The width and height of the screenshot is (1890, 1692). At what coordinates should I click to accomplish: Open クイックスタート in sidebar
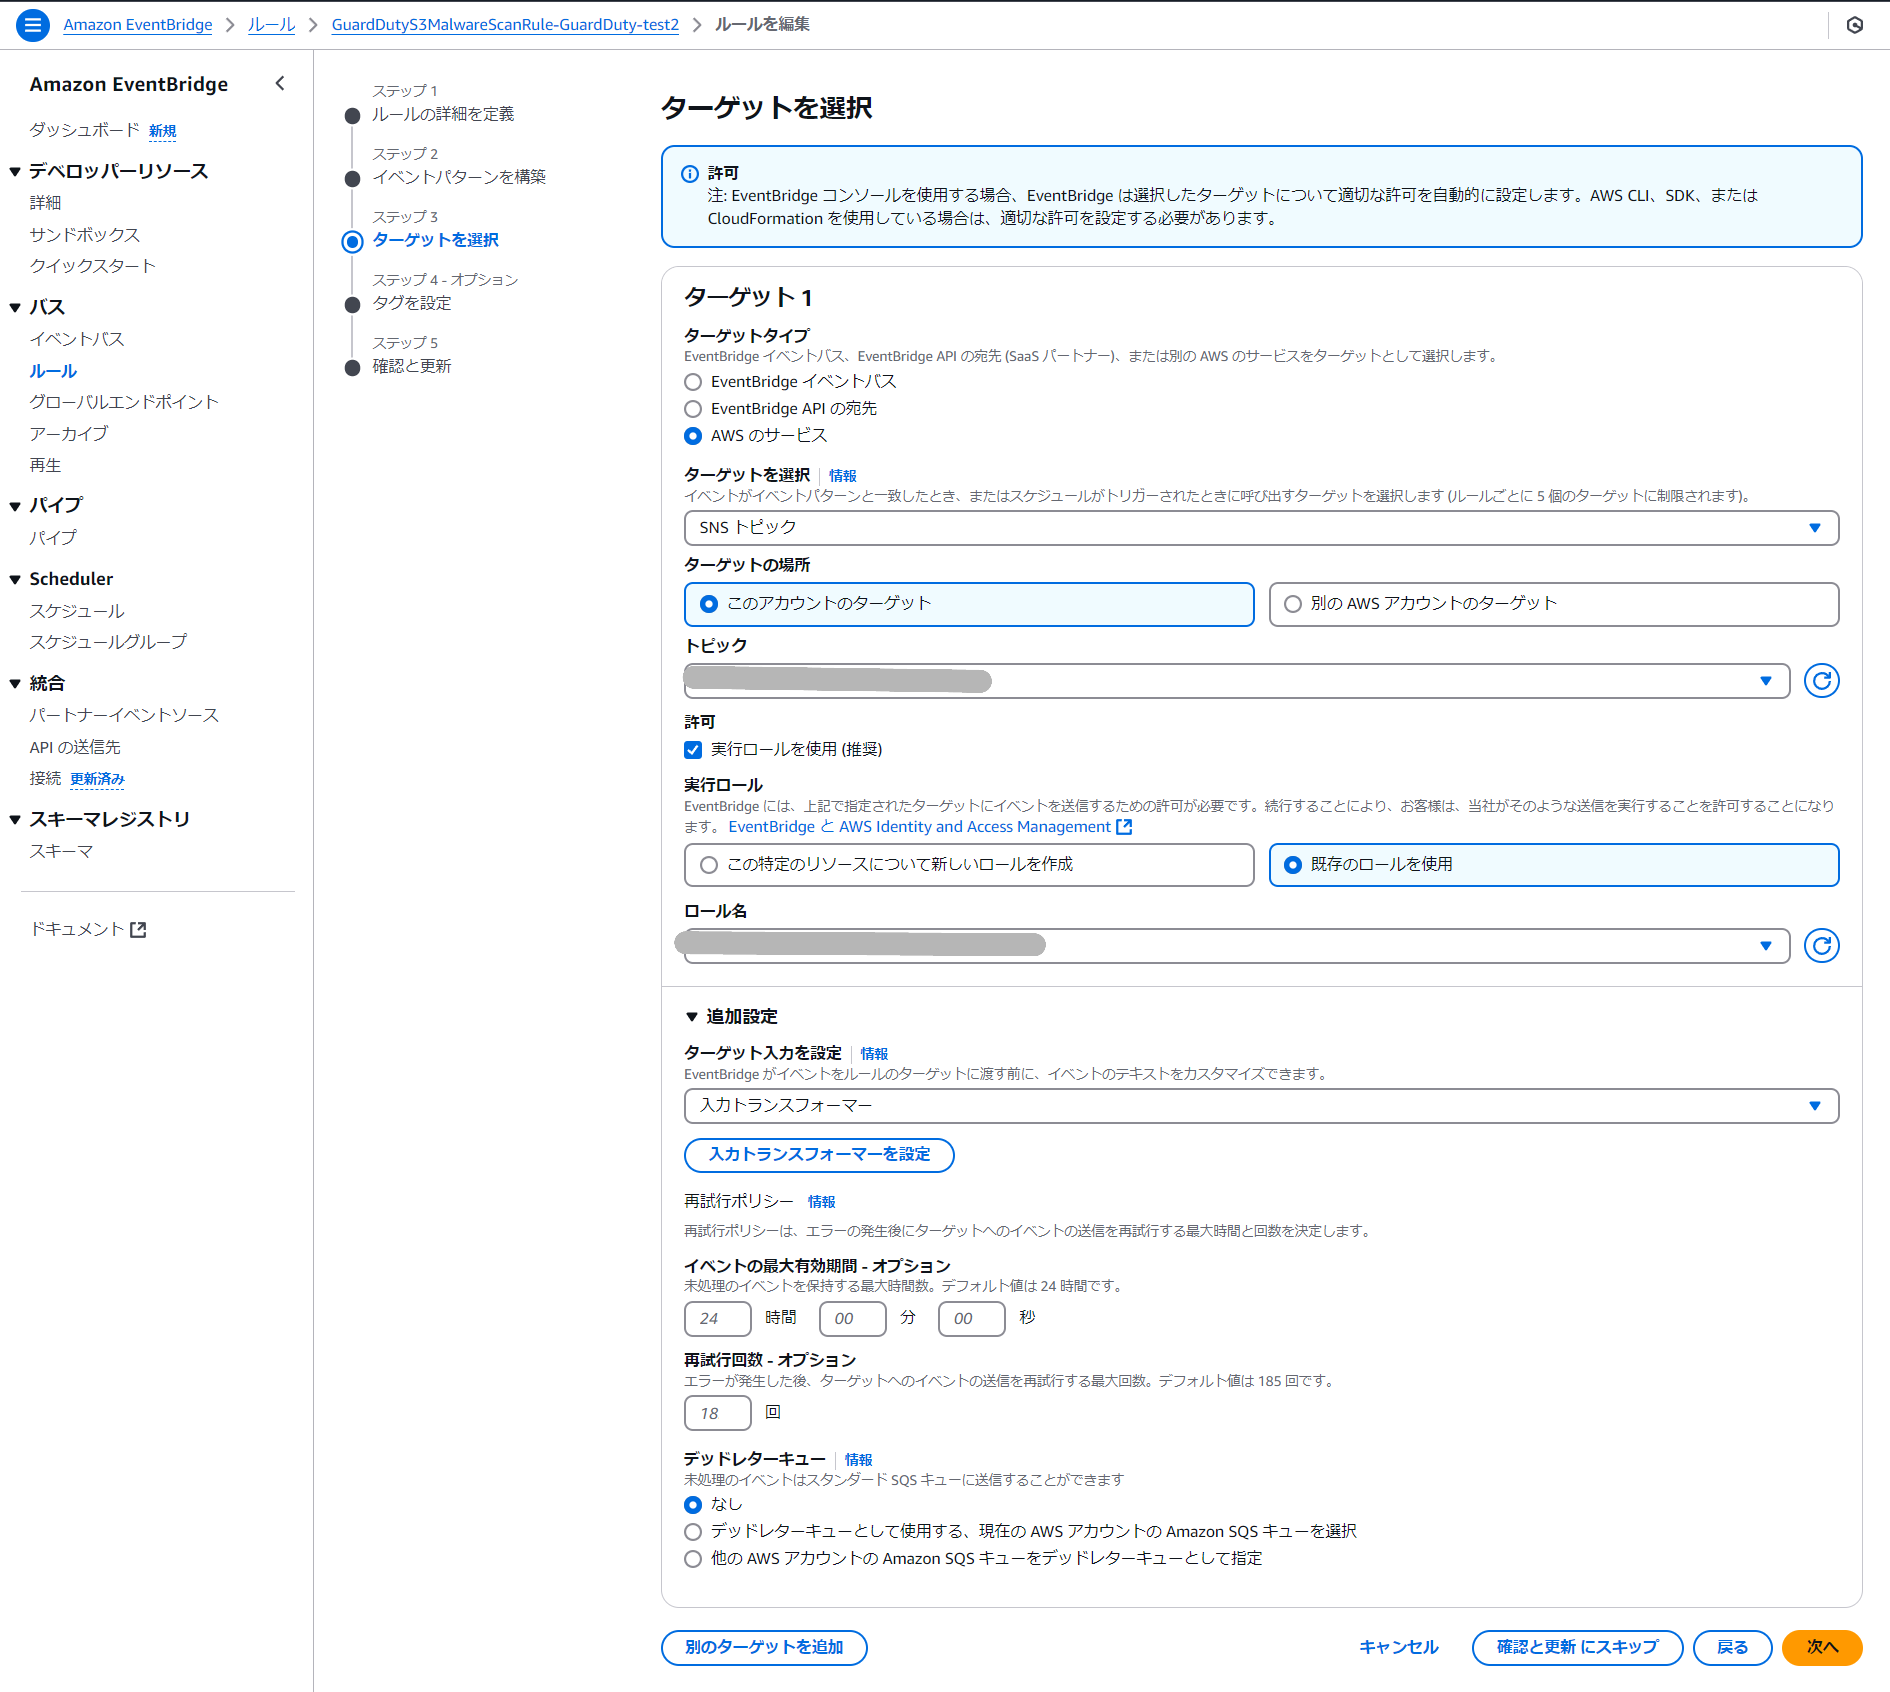point(93,266)
